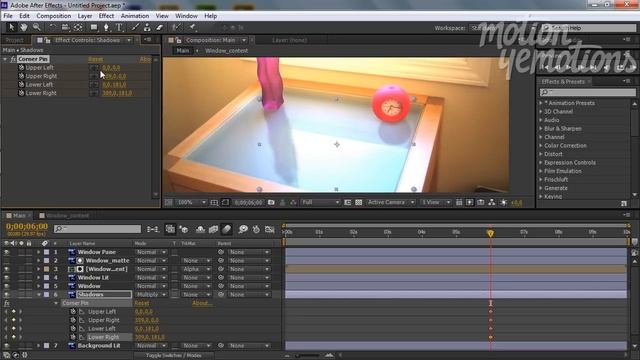Open the Full resolution dropdown
Screen dimensions: 640x360
320,202
